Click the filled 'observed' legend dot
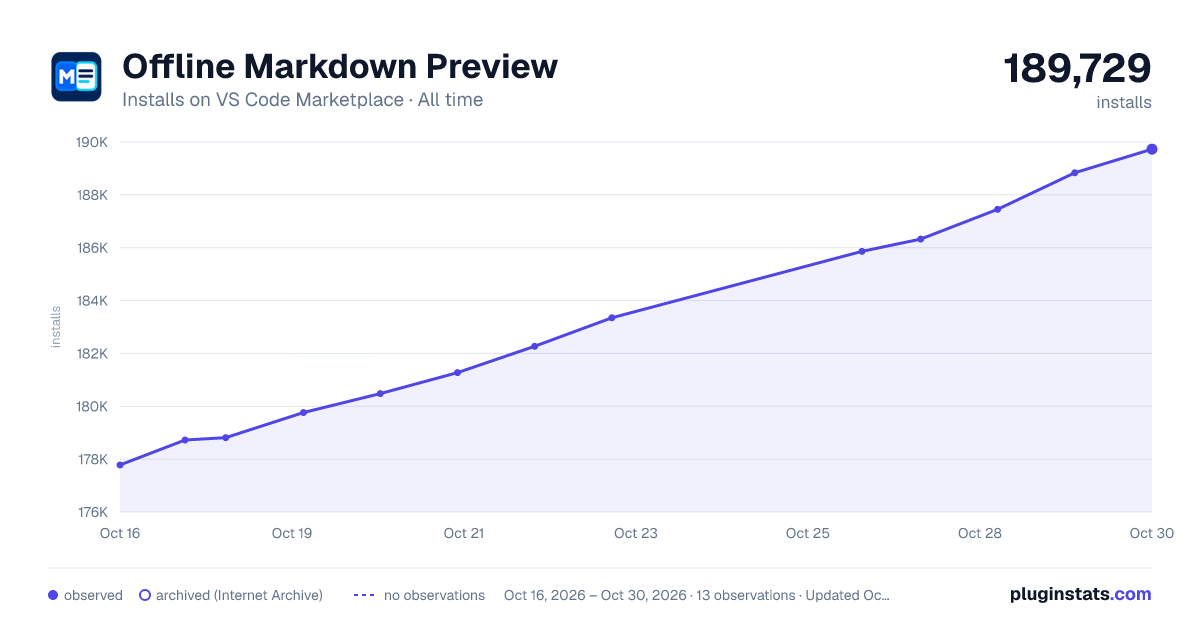 click(53, 595)
